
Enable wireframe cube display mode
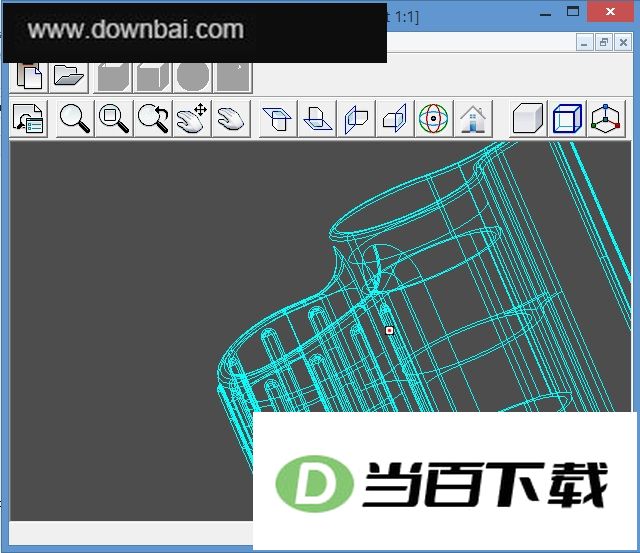click(x=567, y=119)
